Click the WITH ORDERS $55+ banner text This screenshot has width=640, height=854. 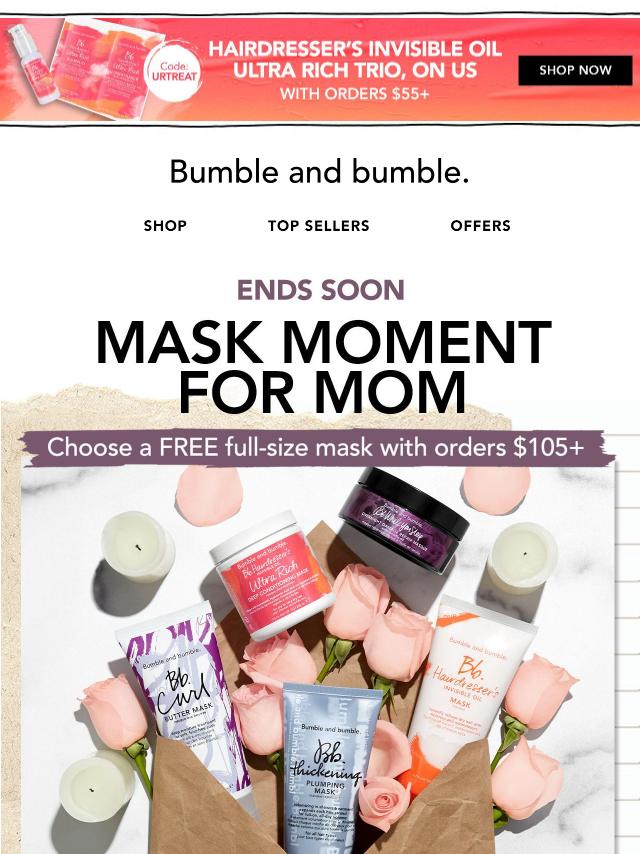355,94
